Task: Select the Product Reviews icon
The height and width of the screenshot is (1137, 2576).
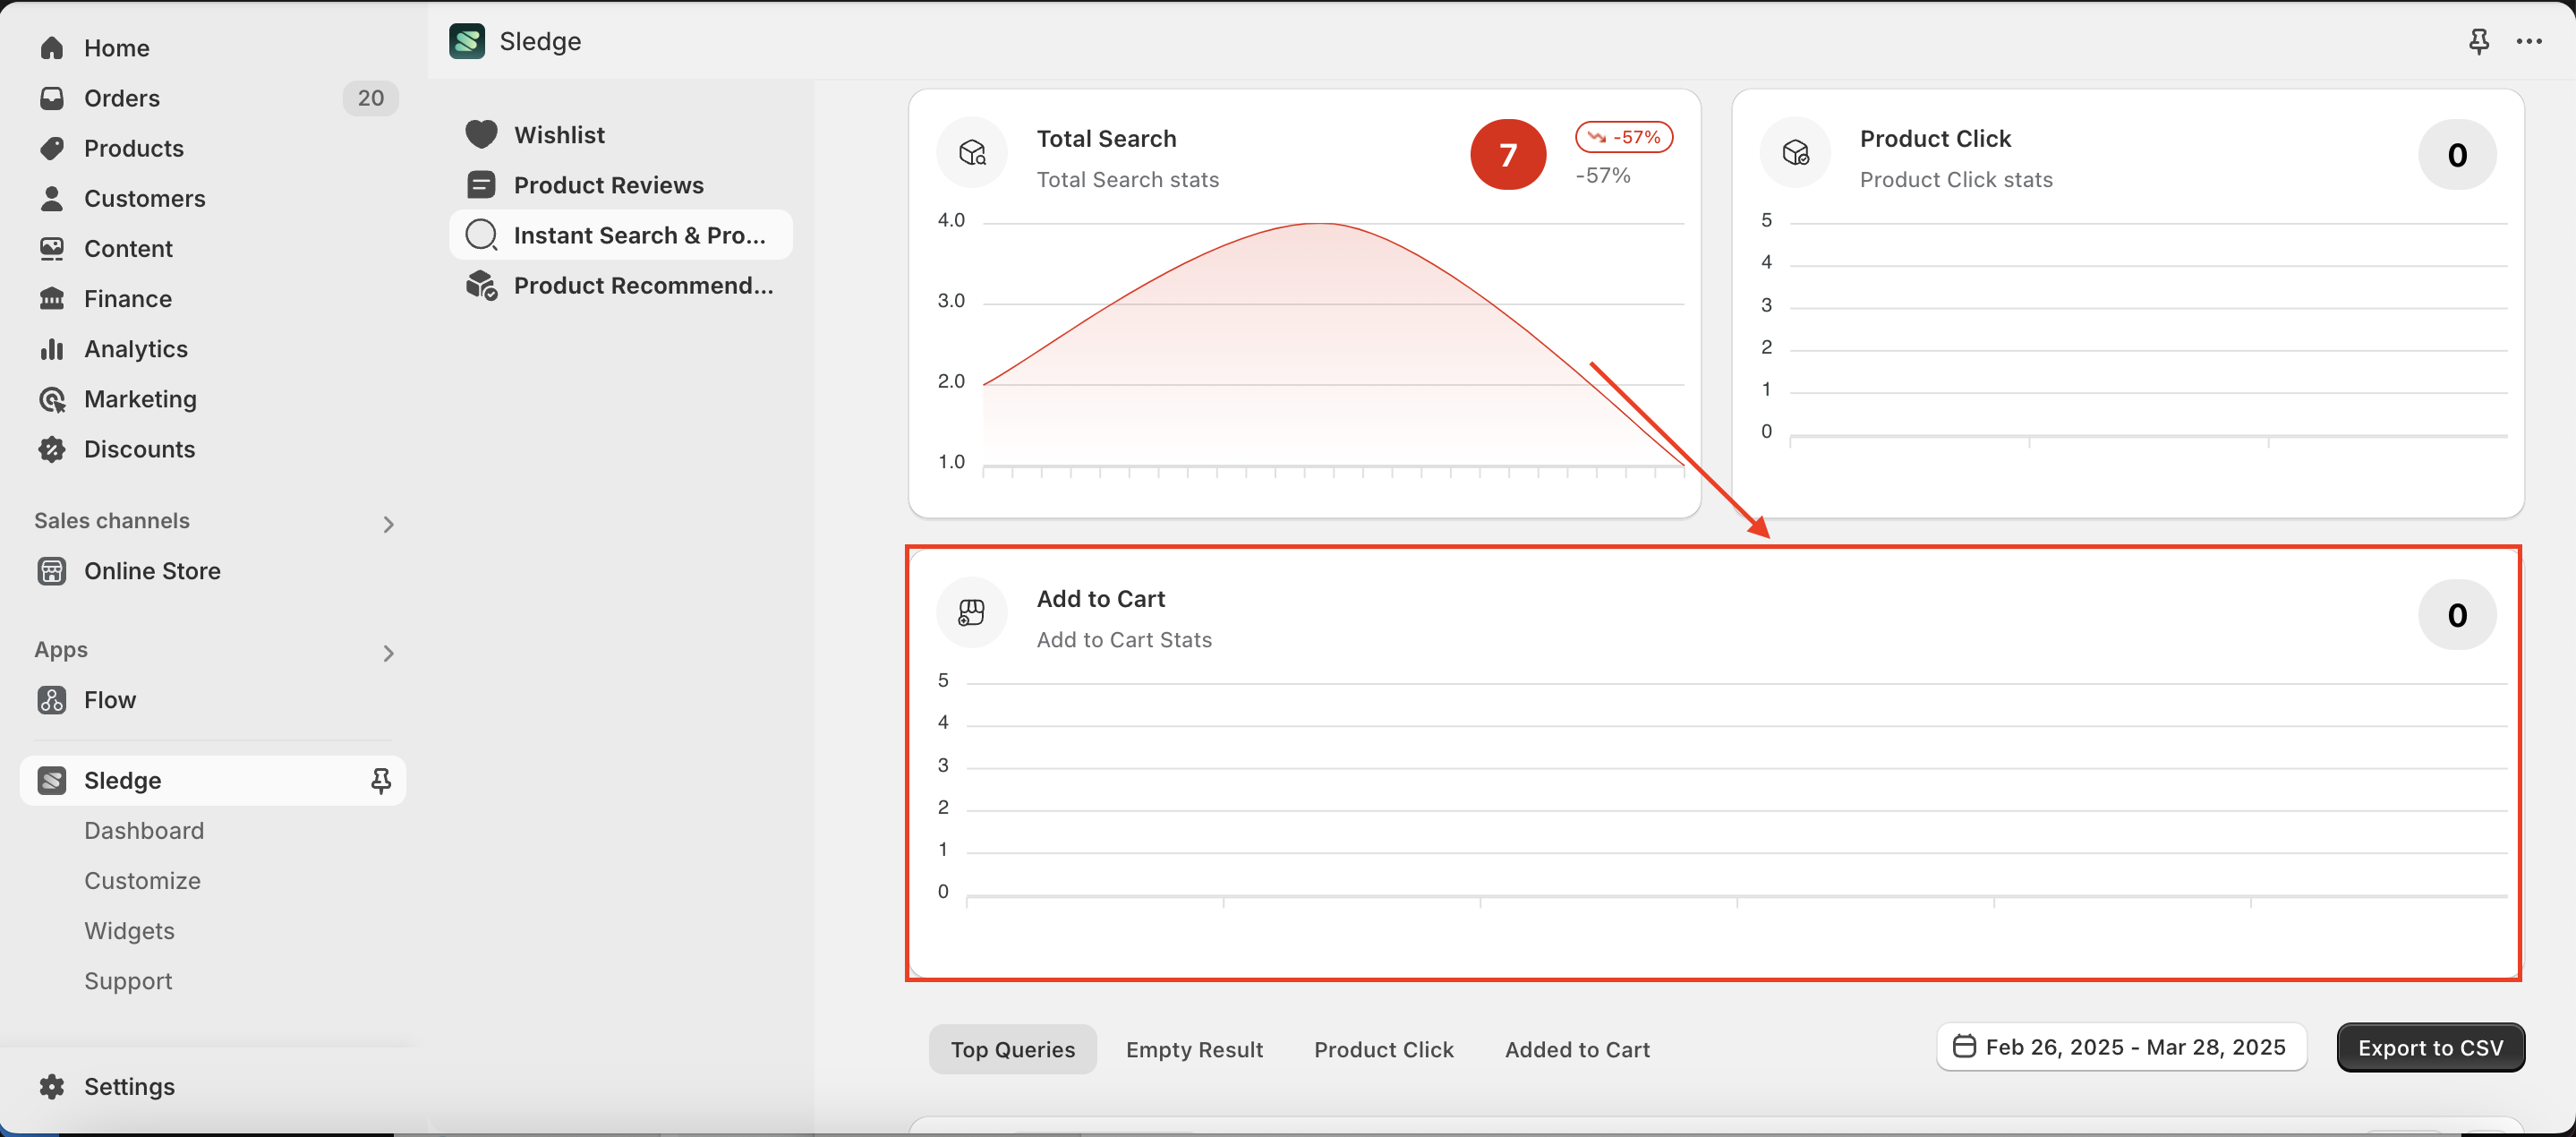Action: 482,185
